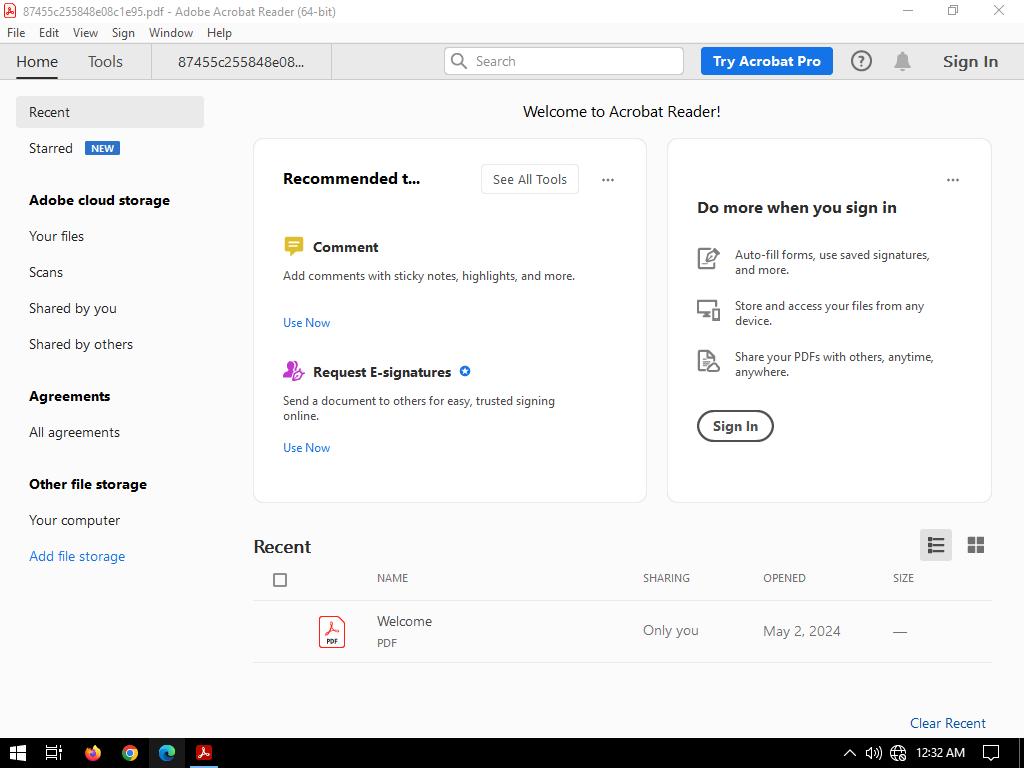Show hidden system tray icons
This screenshot has height=768, width=1024.
click(x=850, y=753)
